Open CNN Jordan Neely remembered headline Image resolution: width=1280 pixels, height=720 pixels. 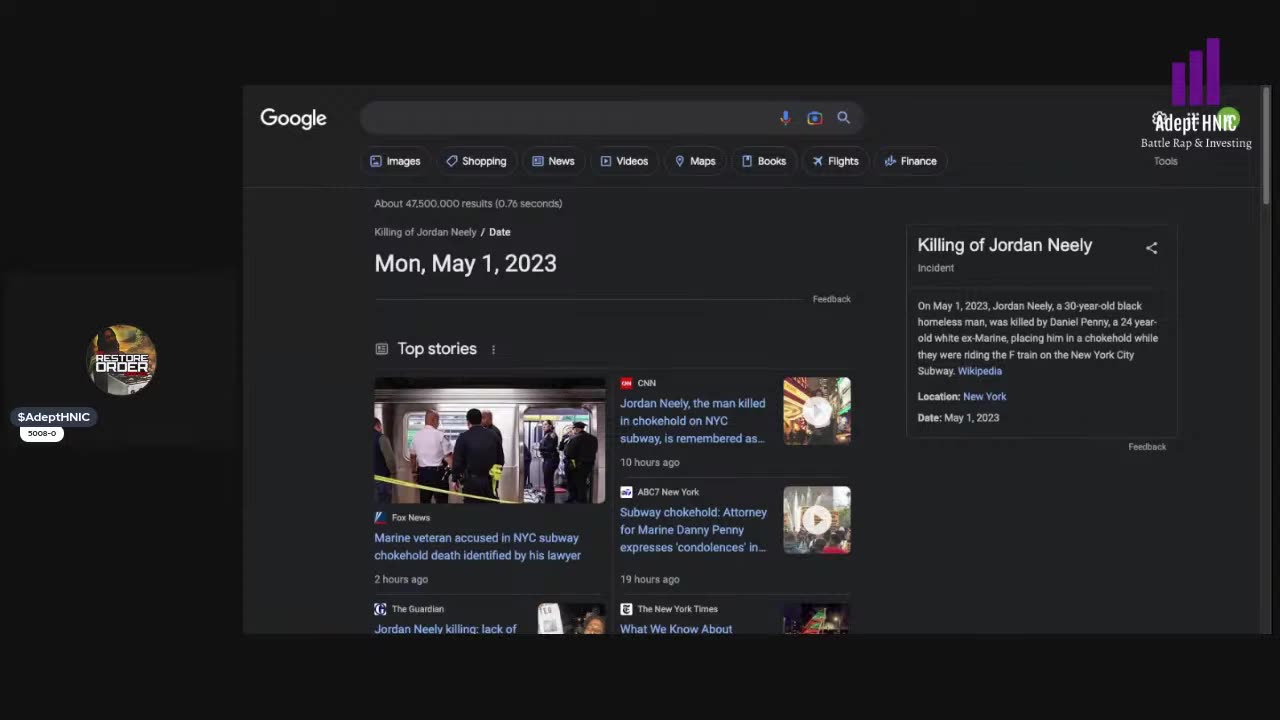692,421
